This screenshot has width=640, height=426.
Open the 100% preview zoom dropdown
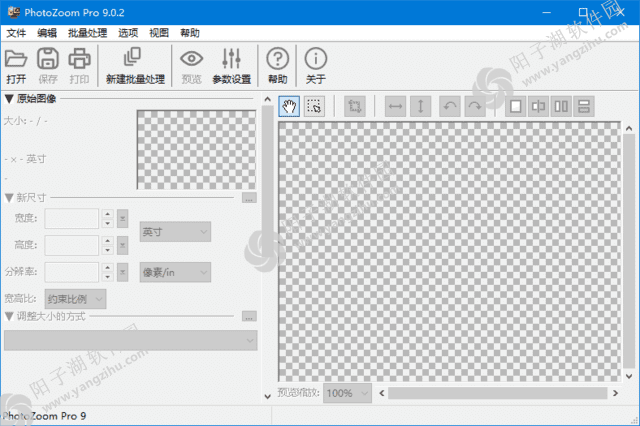[347, 393]
